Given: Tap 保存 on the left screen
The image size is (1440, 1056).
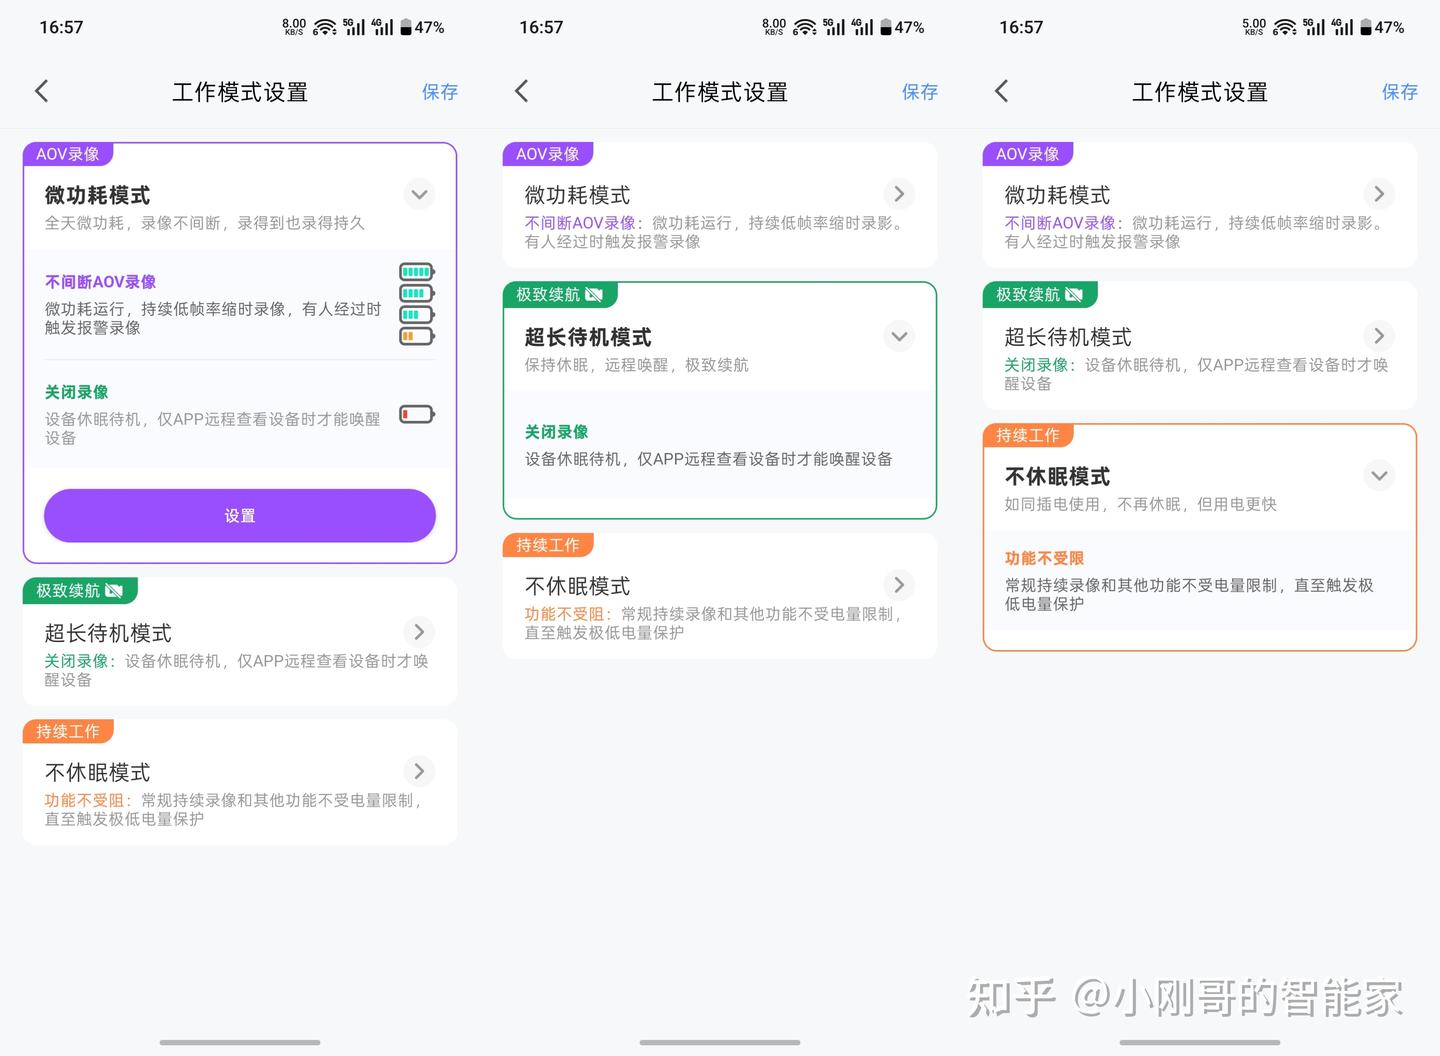Looking at the screenshot, I should [x=440, y=92].
